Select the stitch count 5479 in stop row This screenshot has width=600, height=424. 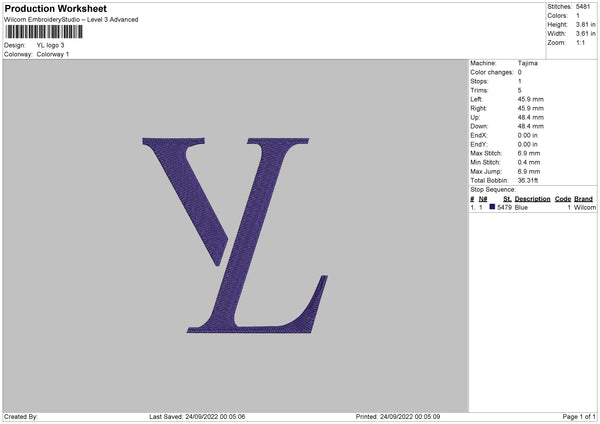pos(504,207)
